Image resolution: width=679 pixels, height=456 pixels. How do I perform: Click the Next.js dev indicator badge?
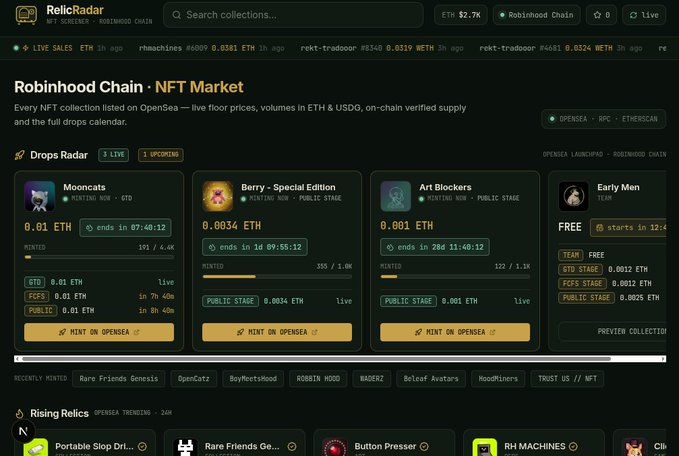click(23, 431)
